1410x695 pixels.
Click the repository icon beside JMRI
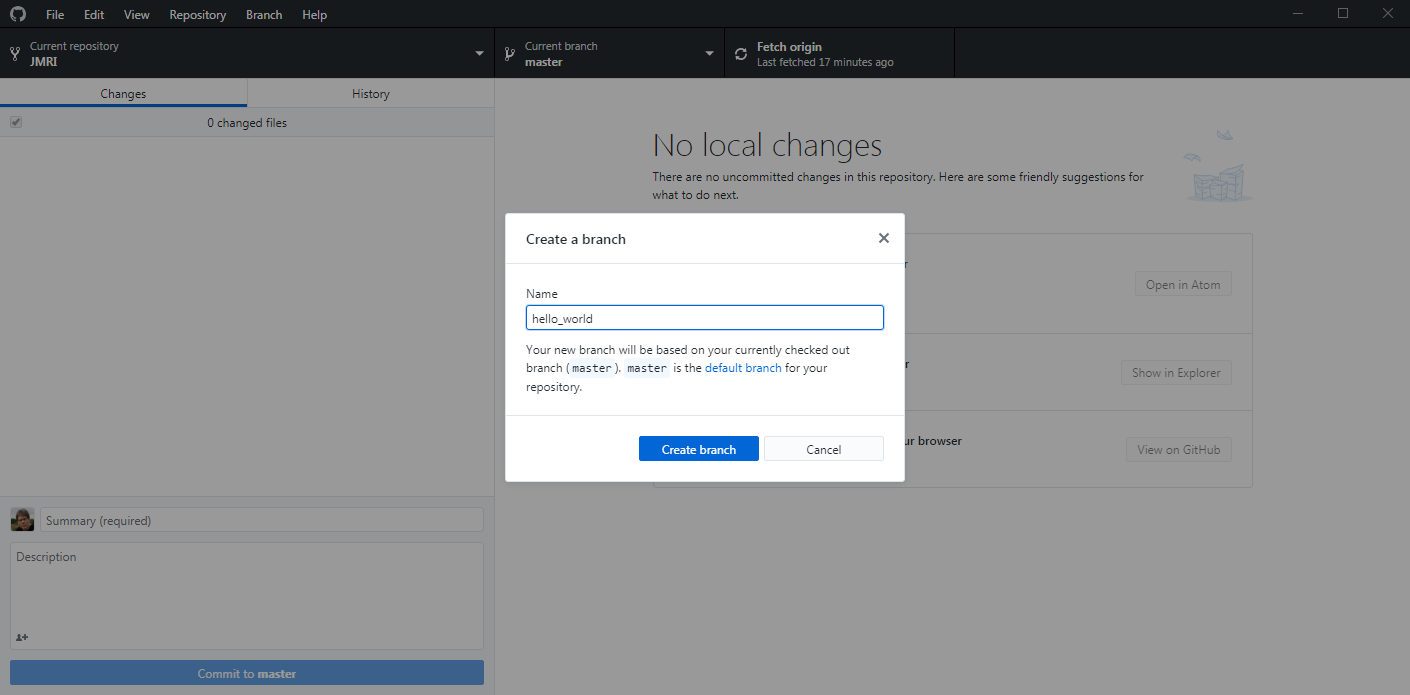pyautogui.click(x=14, y=54)
